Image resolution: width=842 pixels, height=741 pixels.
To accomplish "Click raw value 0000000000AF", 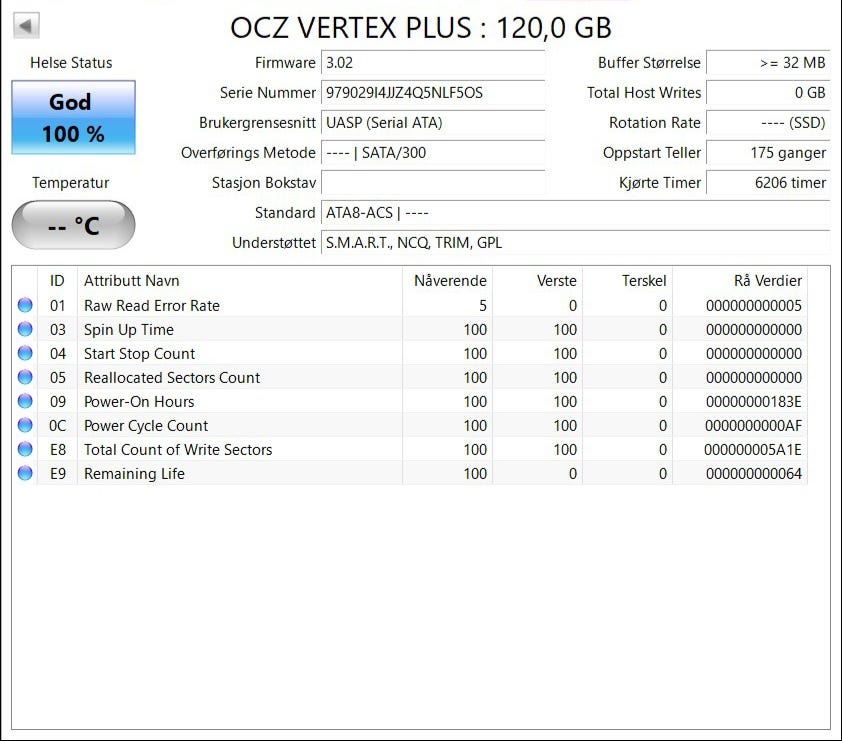I will tap(753, 426).
